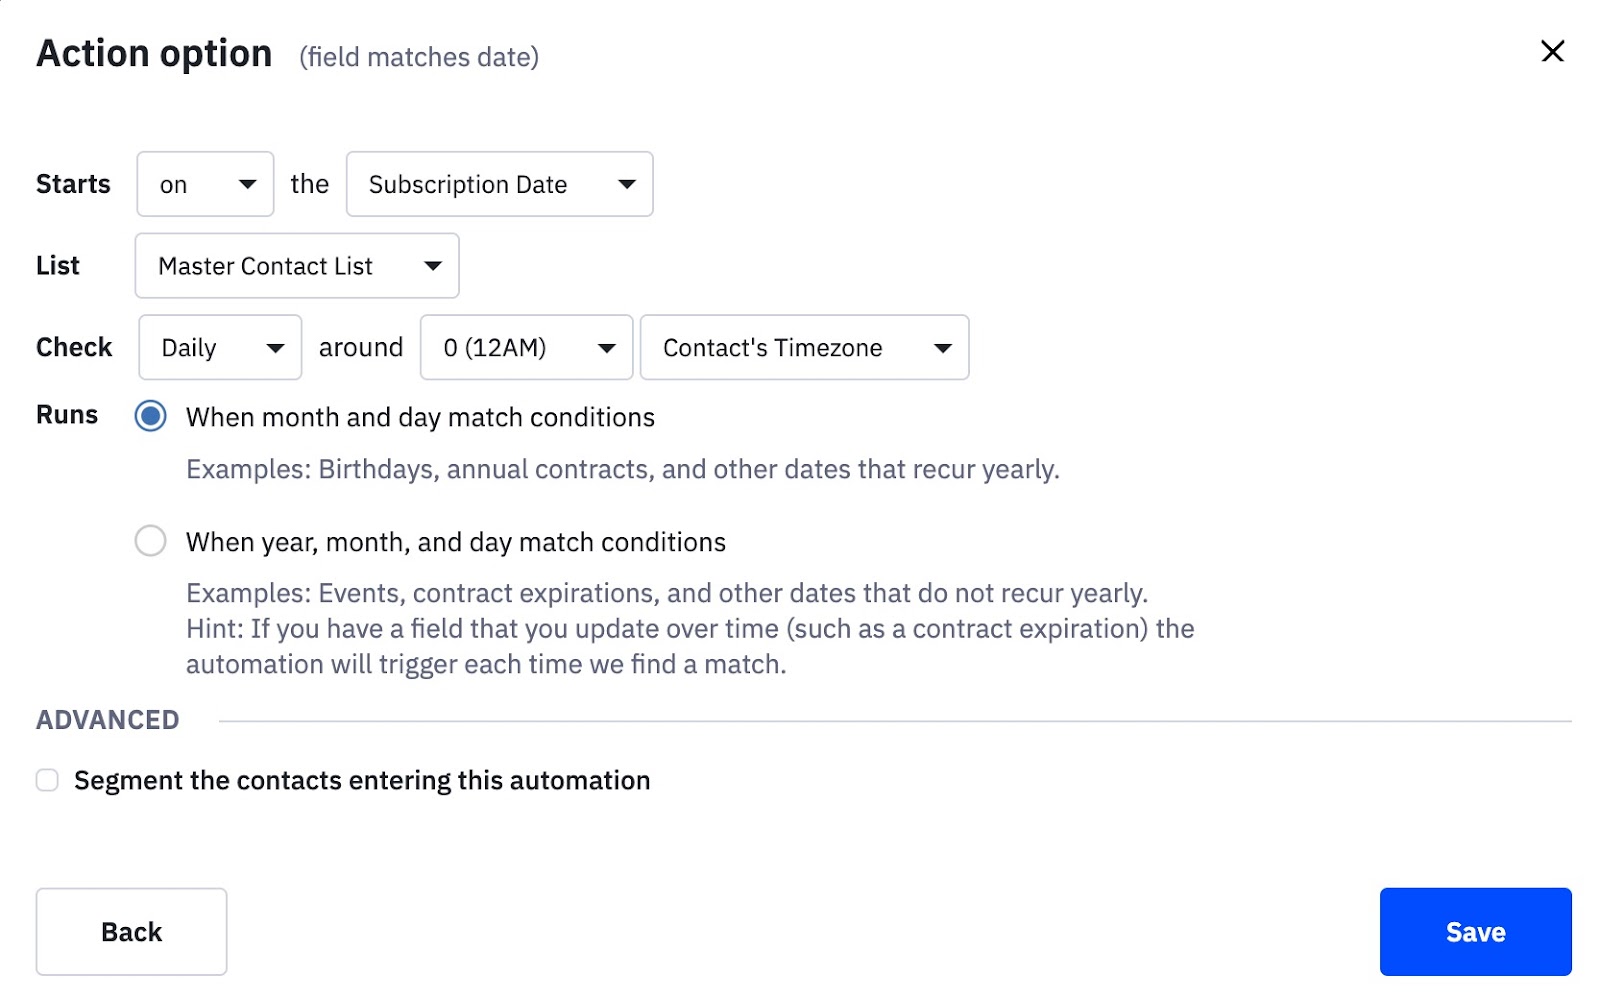Choose "When year, month, and day match" radio
This screenshot has height=999, width=1600.
pyautogui.click(x=151, y=541)
